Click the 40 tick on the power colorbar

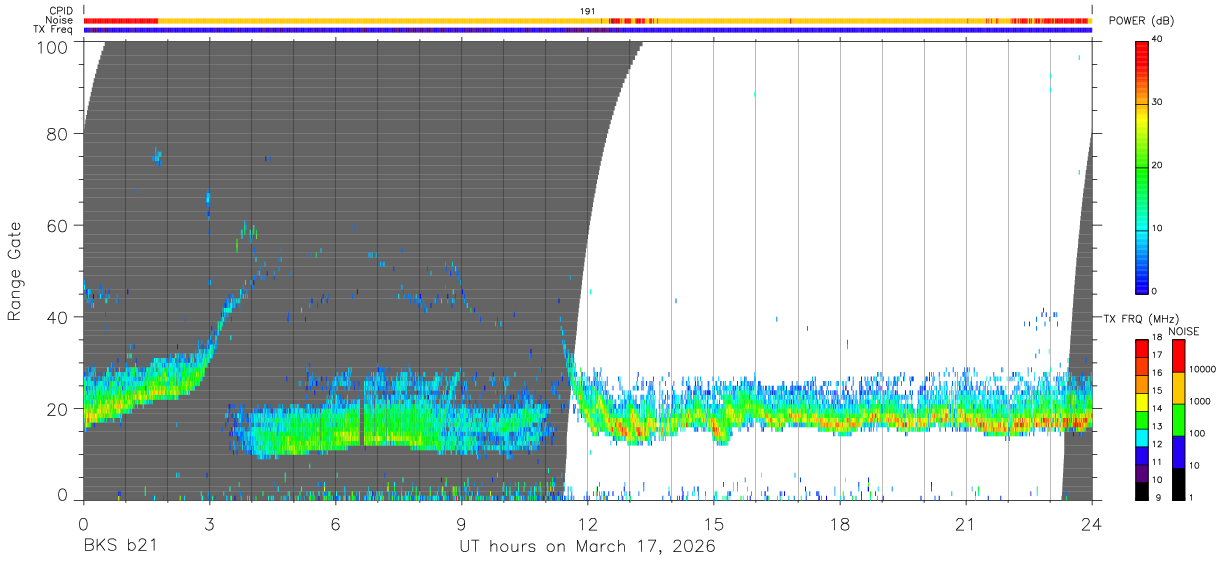click(1156, 38)
